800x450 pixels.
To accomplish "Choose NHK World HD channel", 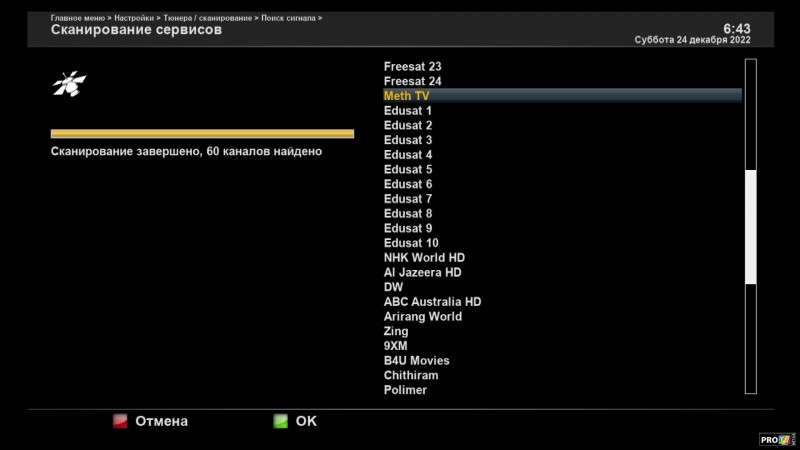I will tap(424, 258).
